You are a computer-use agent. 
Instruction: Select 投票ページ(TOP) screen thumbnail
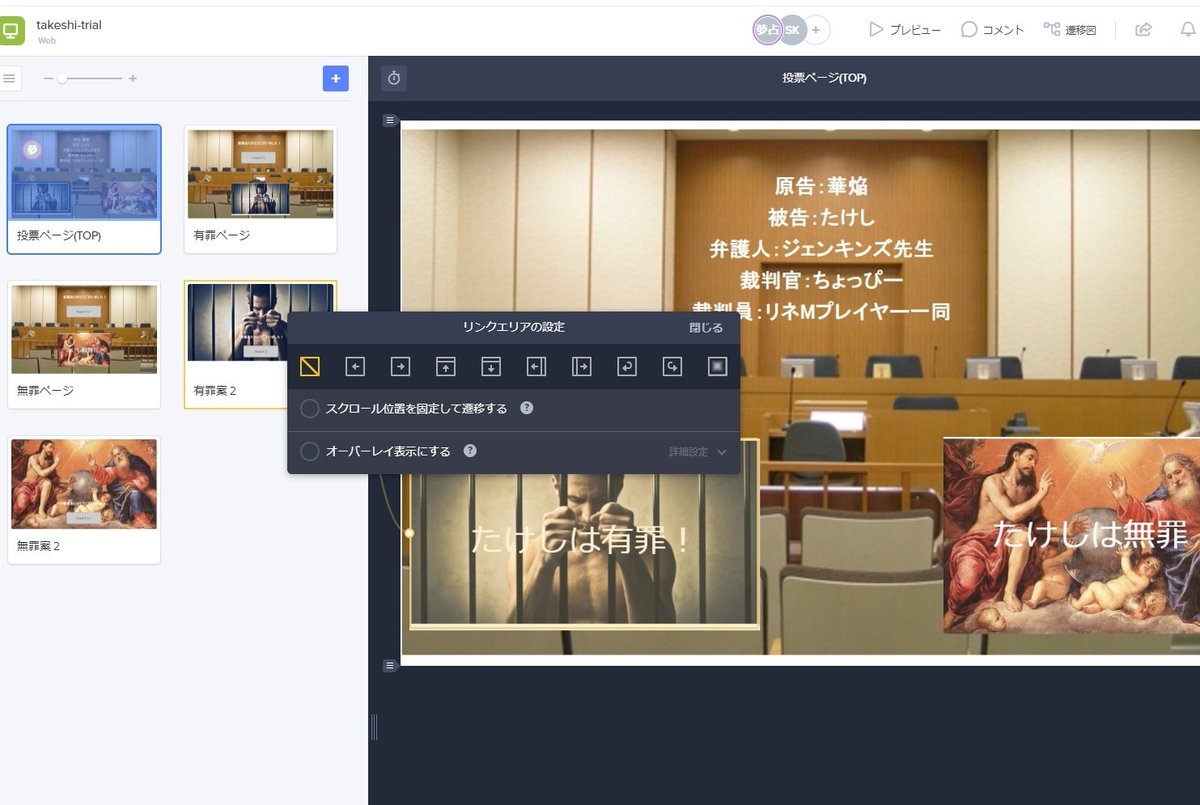(84, 189)
